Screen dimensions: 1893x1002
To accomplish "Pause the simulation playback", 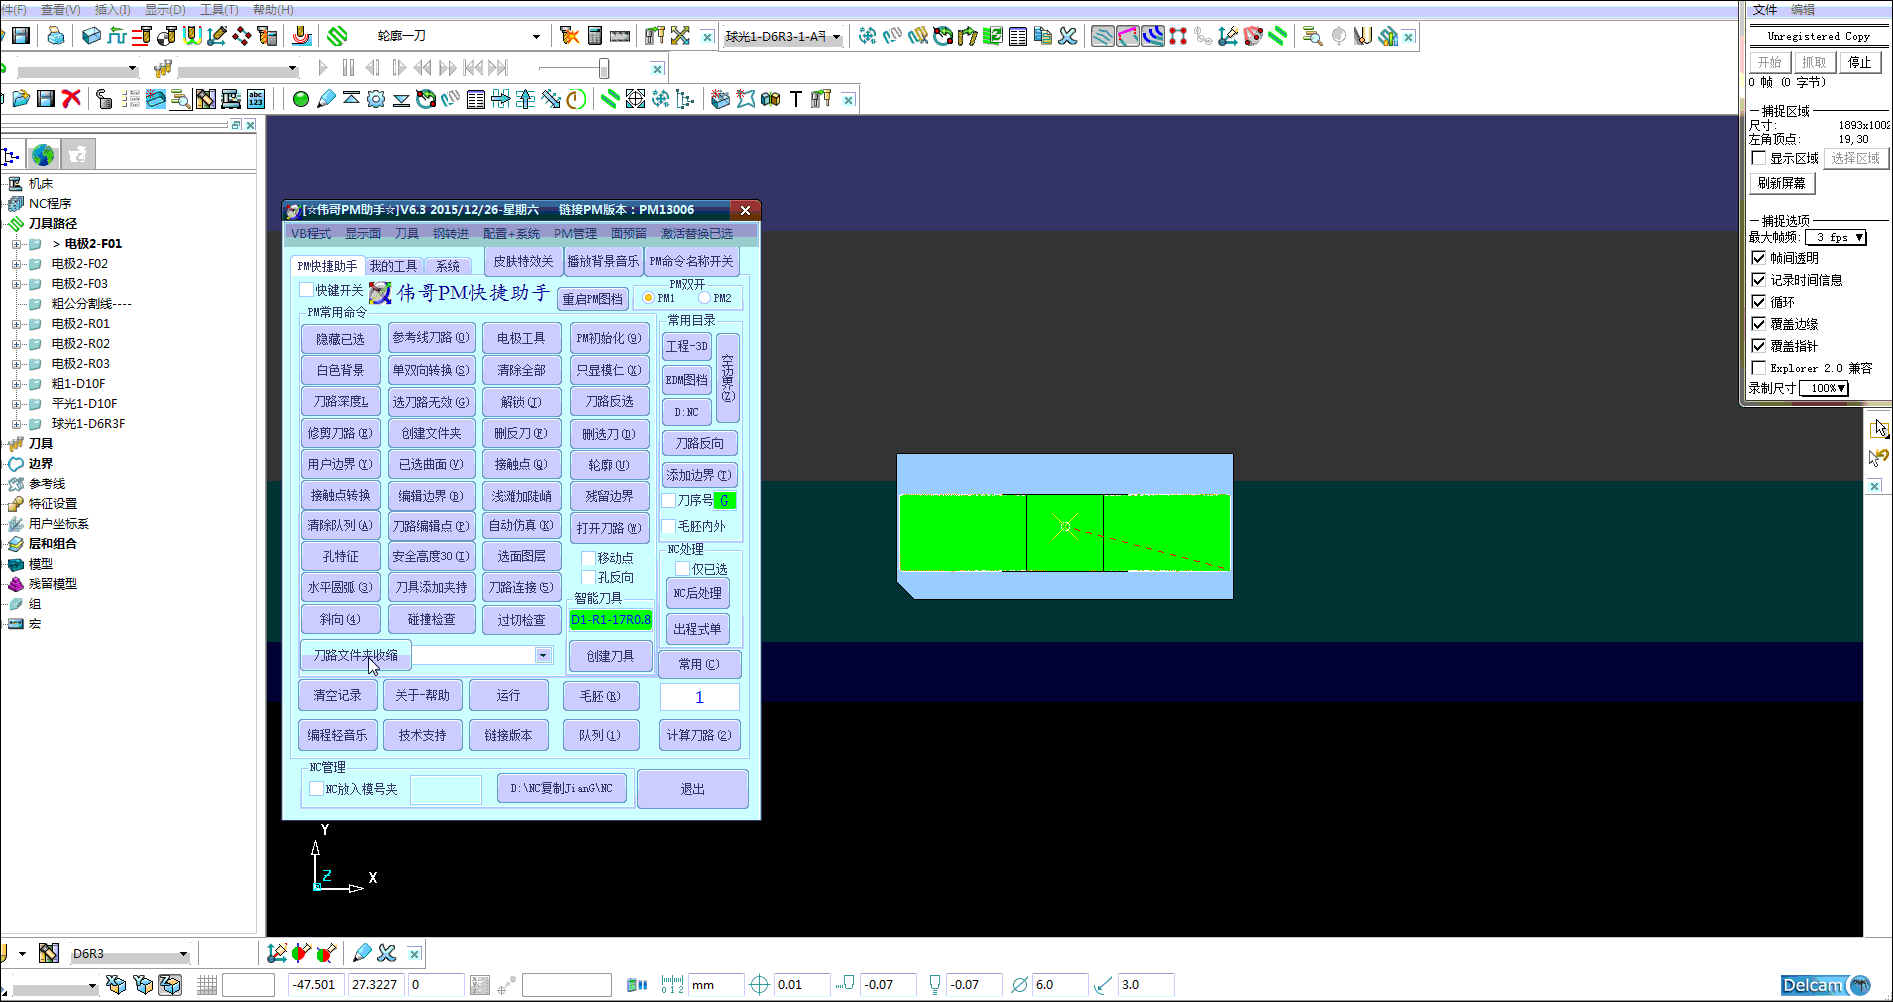I will point(348,68).
